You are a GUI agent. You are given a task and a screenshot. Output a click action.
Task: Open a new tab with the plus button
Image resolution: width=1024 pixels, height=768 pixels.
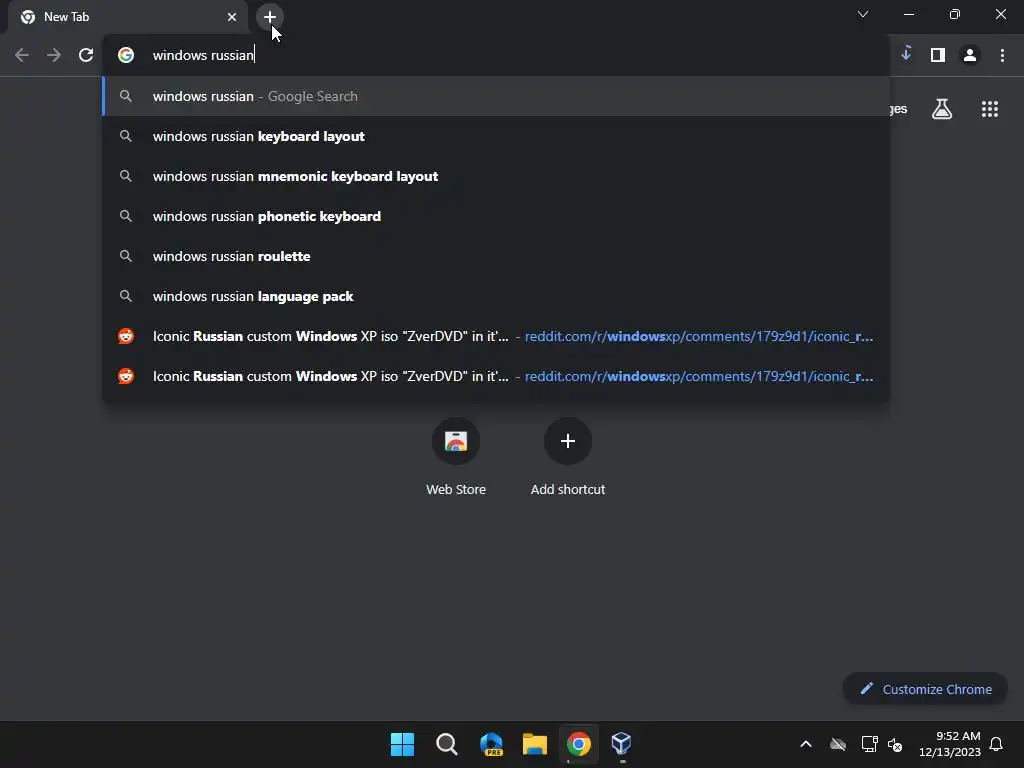[x=269, y=17]
